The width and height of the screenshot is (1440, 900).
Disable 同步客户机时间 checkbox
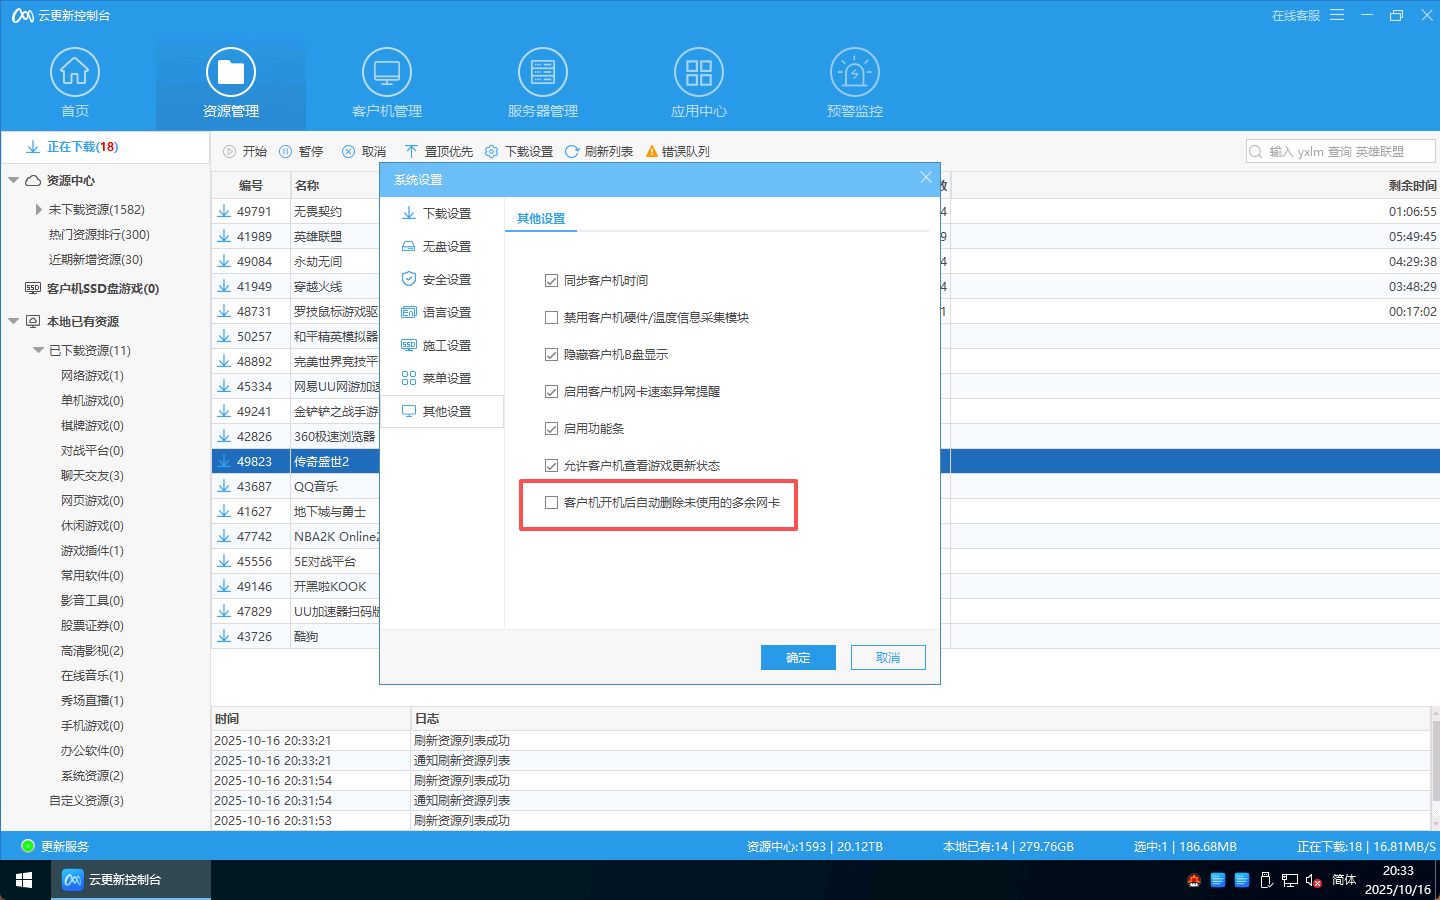(551, 281)
